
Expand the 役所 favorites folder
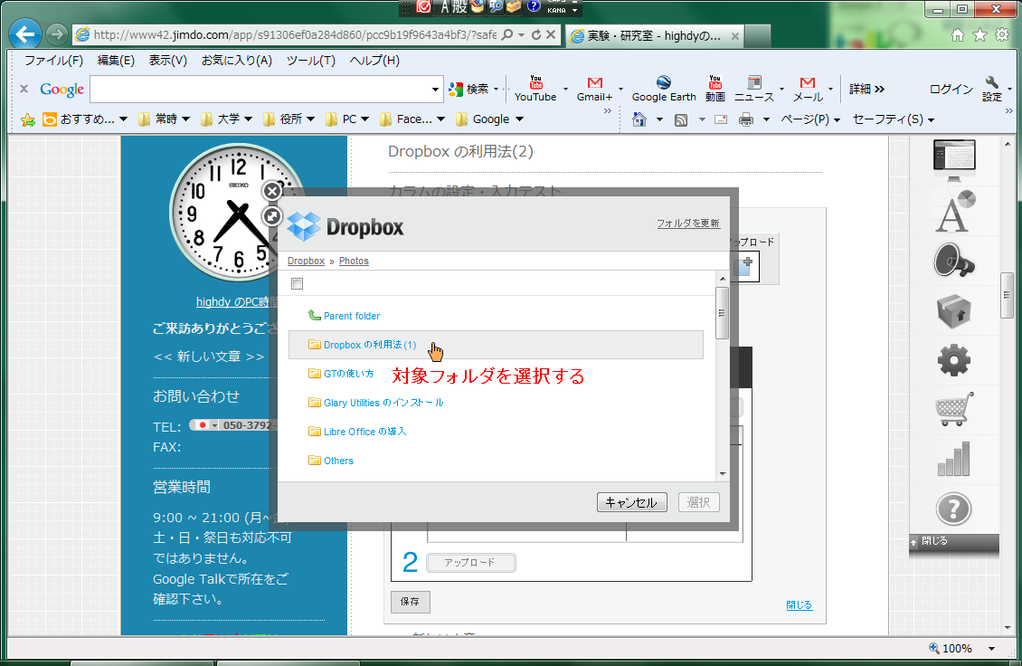pos(289,119)
